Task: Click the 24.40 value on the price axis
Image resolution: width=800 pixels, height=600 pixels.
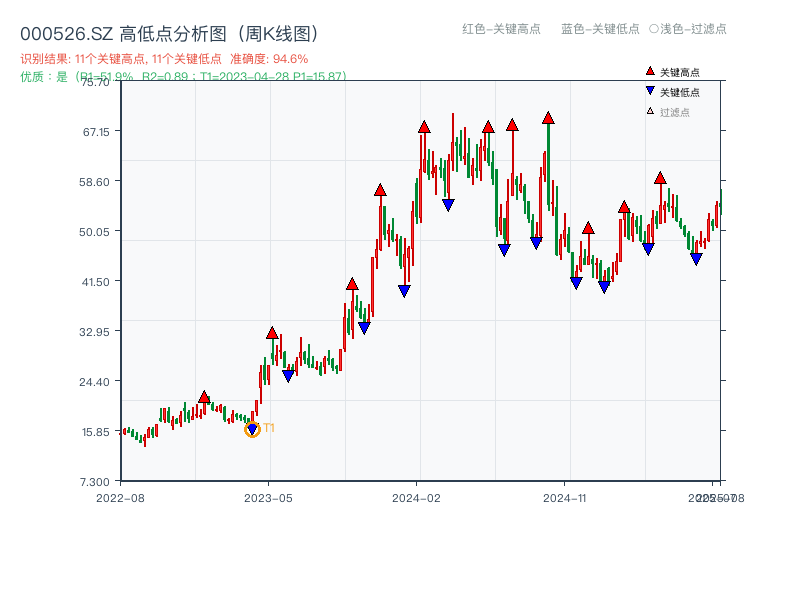Action: coord(94,382)
